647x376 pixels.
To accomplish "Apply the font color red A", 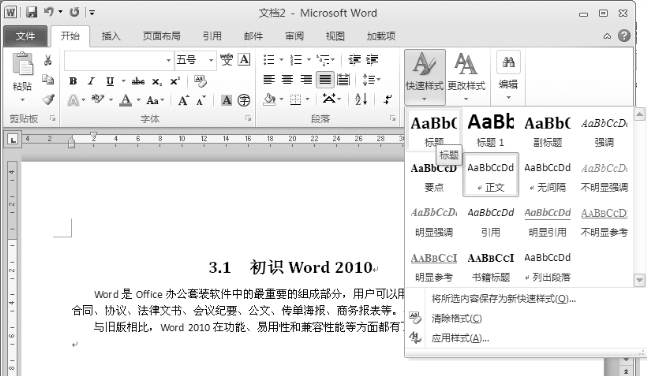I will point(126,100).
